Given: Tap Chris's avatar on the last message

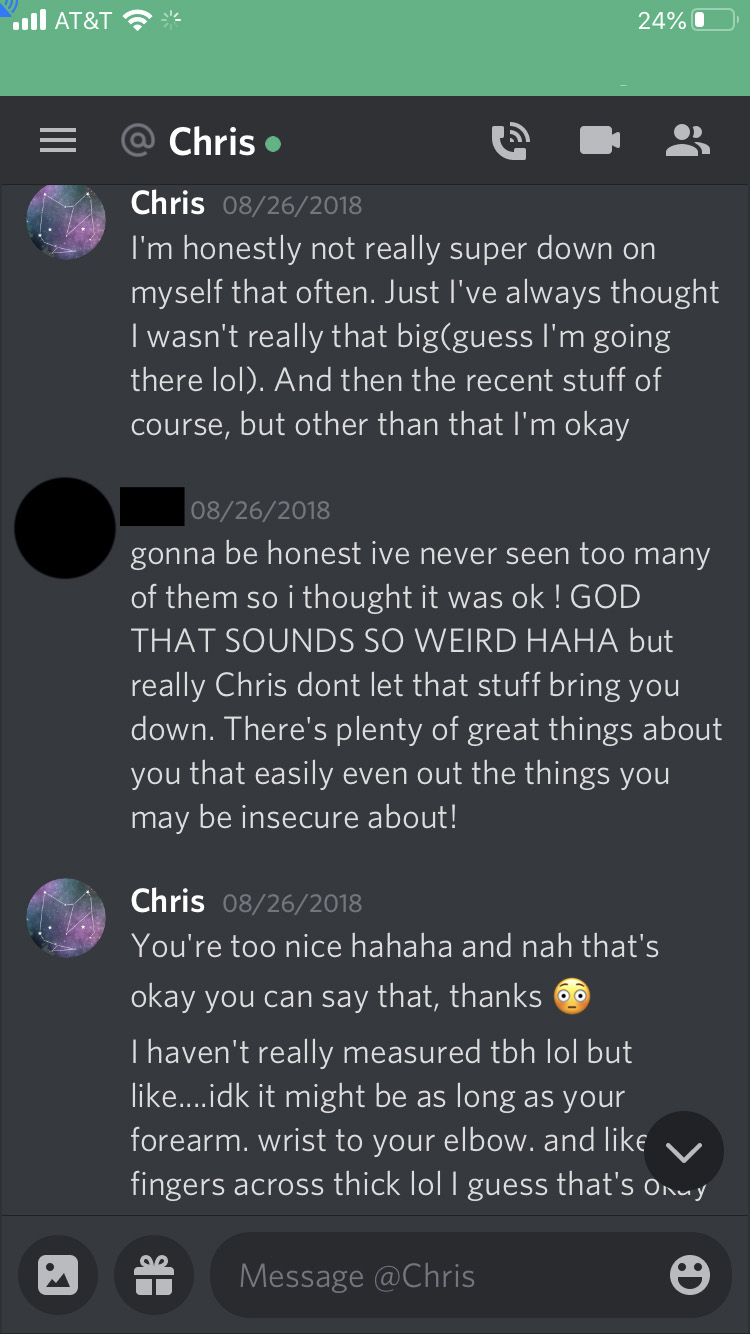Looking at the screenshot, I should click(66, 919).
